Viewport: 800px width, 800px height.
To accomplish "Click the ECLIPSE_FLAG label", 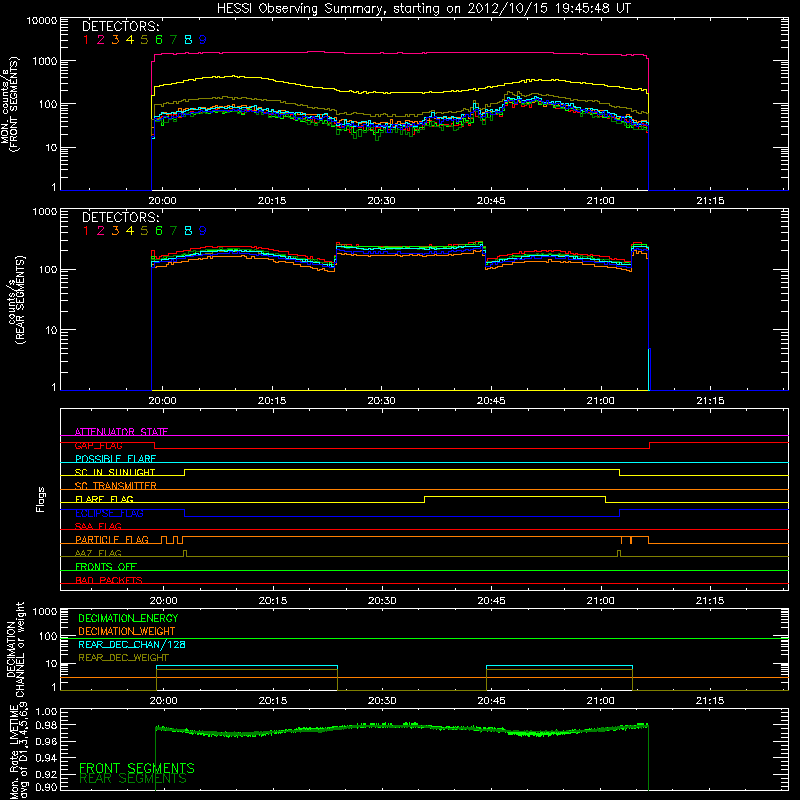I will coord(109,513).
